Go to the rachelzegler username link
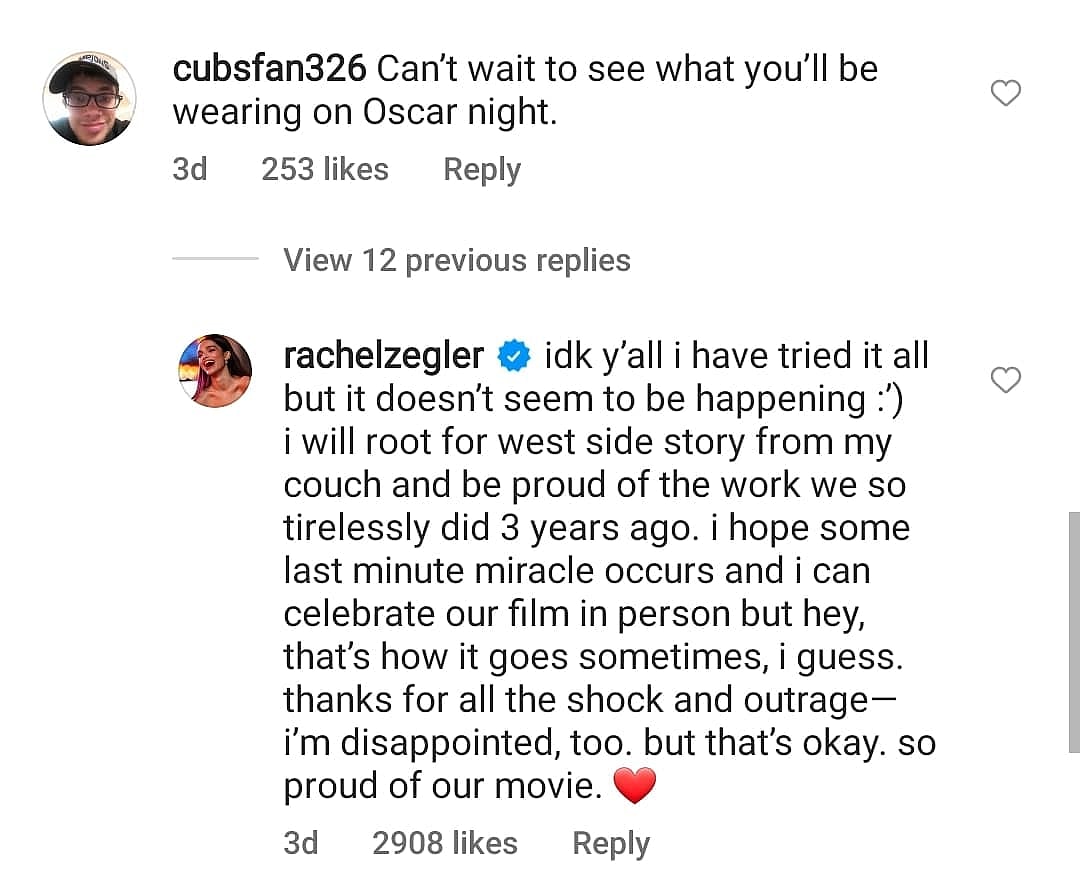The width and height of the screenshot is (1080, 895). [383, 355]
